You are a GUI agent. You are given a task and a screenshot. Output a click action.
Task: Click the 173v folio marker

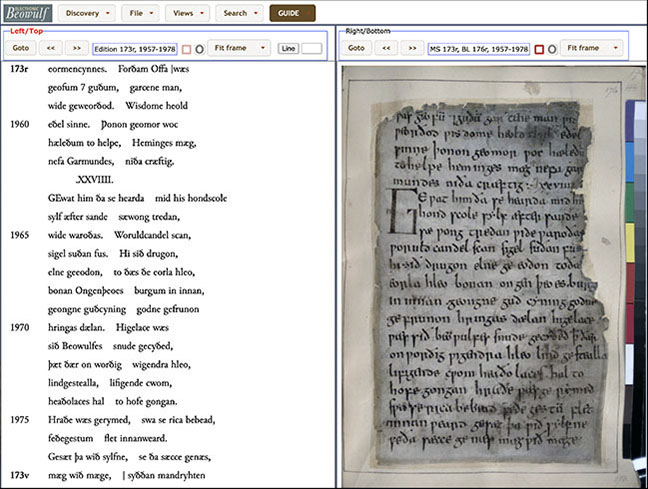pyautogui.click(x=19, y=475)
